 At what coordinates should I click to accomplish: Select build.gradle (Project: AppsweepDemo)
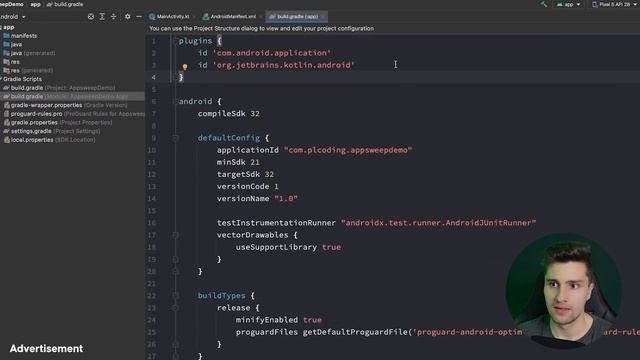click(59, 88)
